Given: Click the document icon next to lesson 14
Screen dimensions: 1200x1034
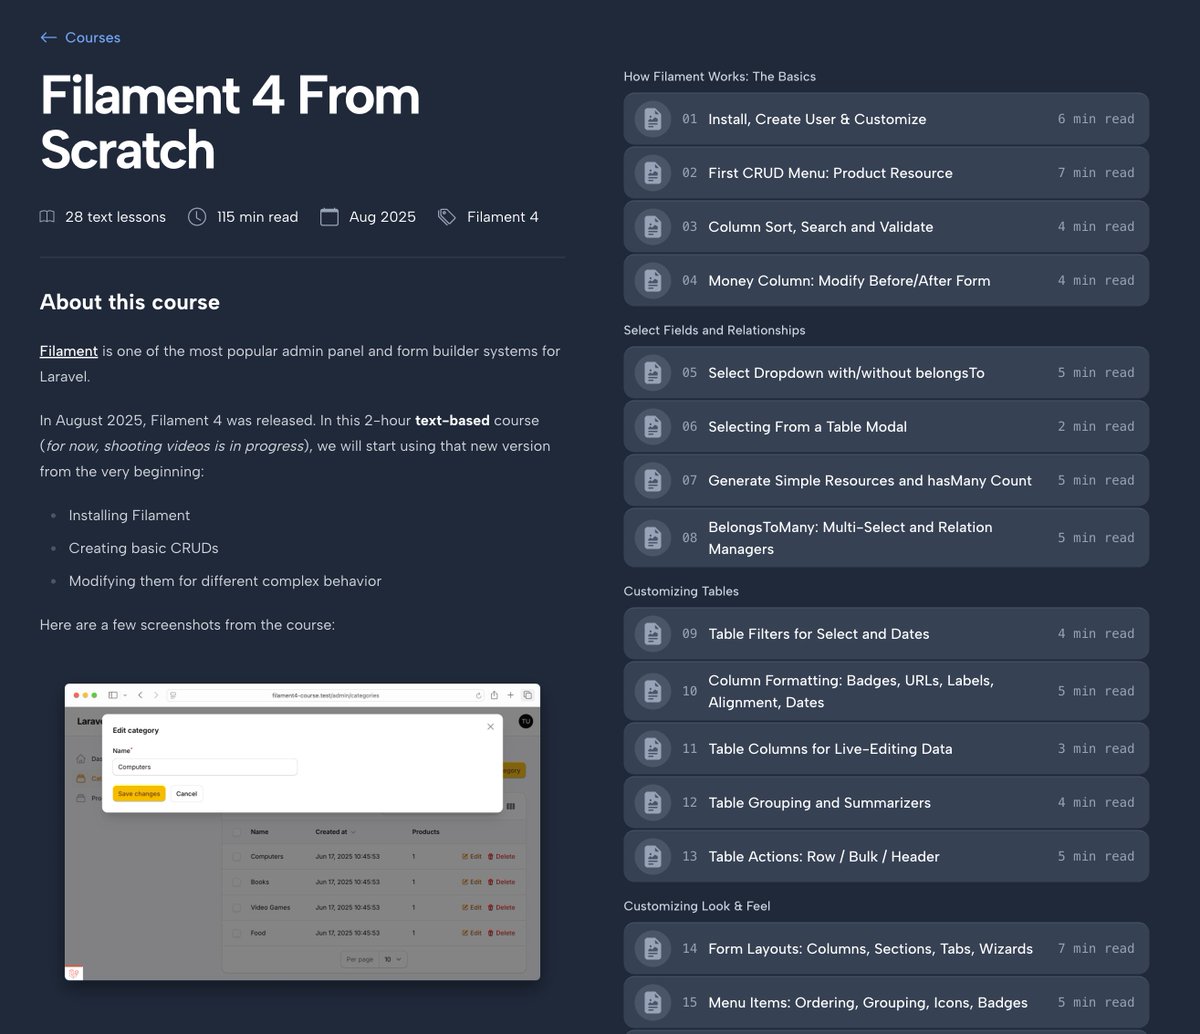Looking at the screenshot, I should coord(652,948).
